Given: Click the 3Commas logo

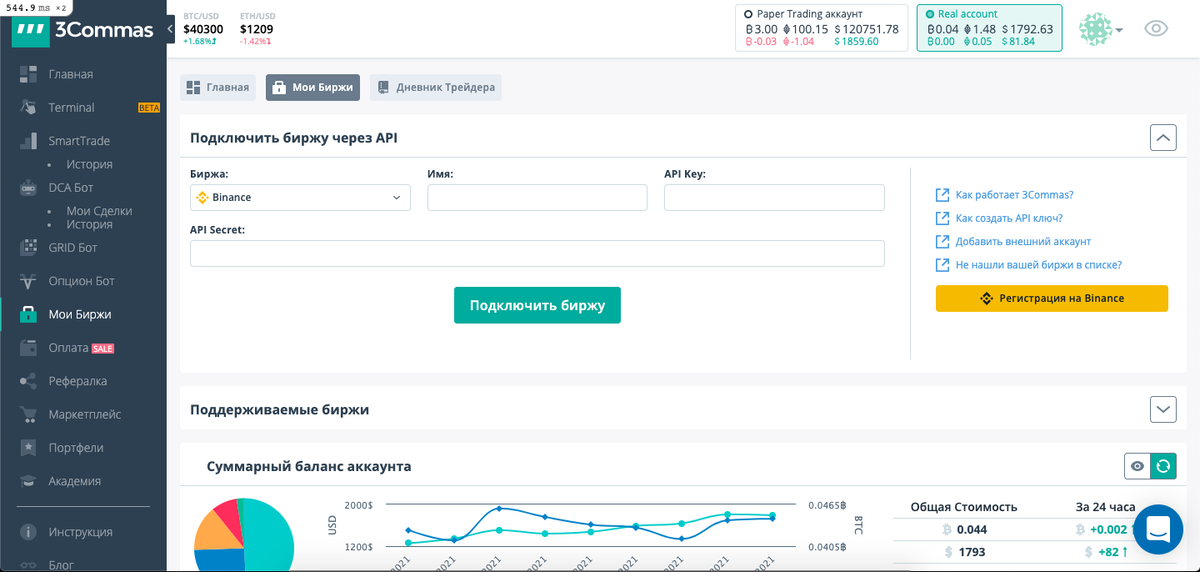Looking at the screenshot, I should pos(82,30).
